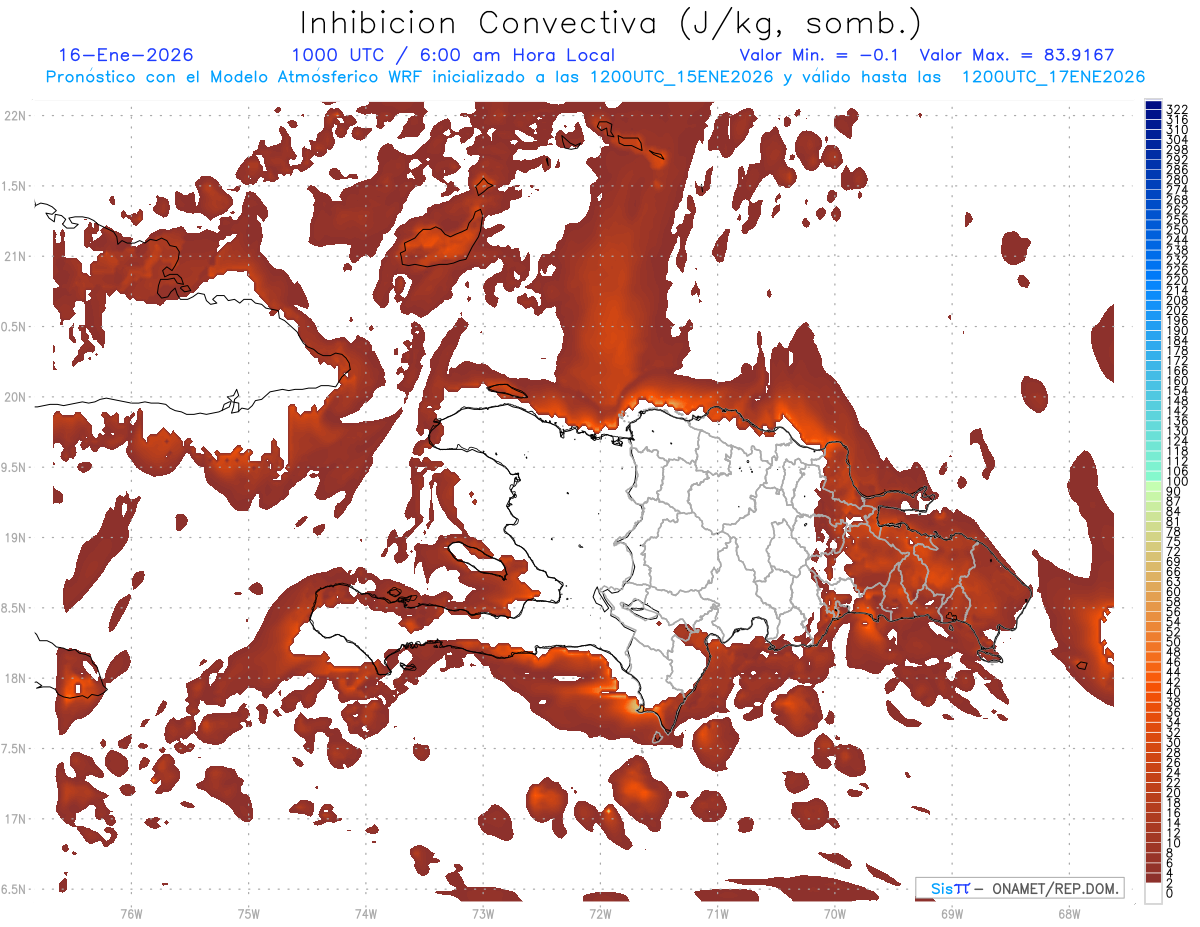The height and width of the screenshot is (927, 1200).
Task: Click the '72W' longitude label
Action: tap(600, 914)
